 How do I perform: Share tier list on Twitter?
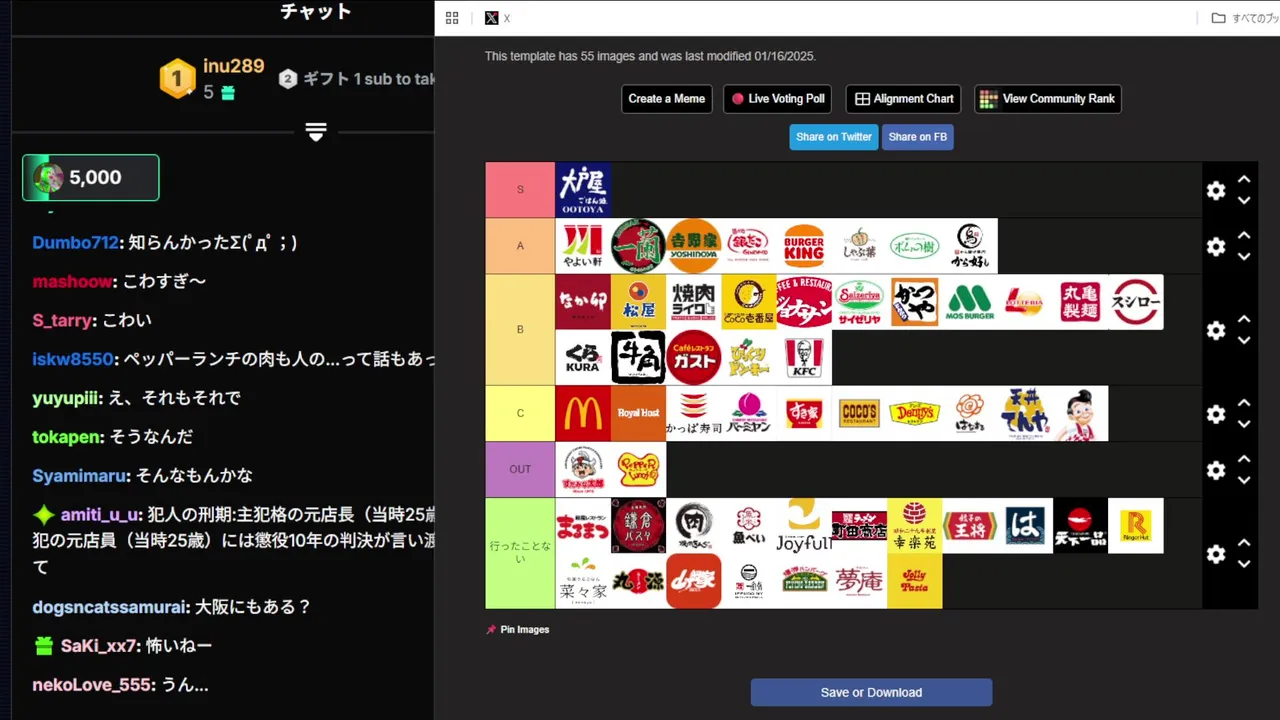[834, 137]
